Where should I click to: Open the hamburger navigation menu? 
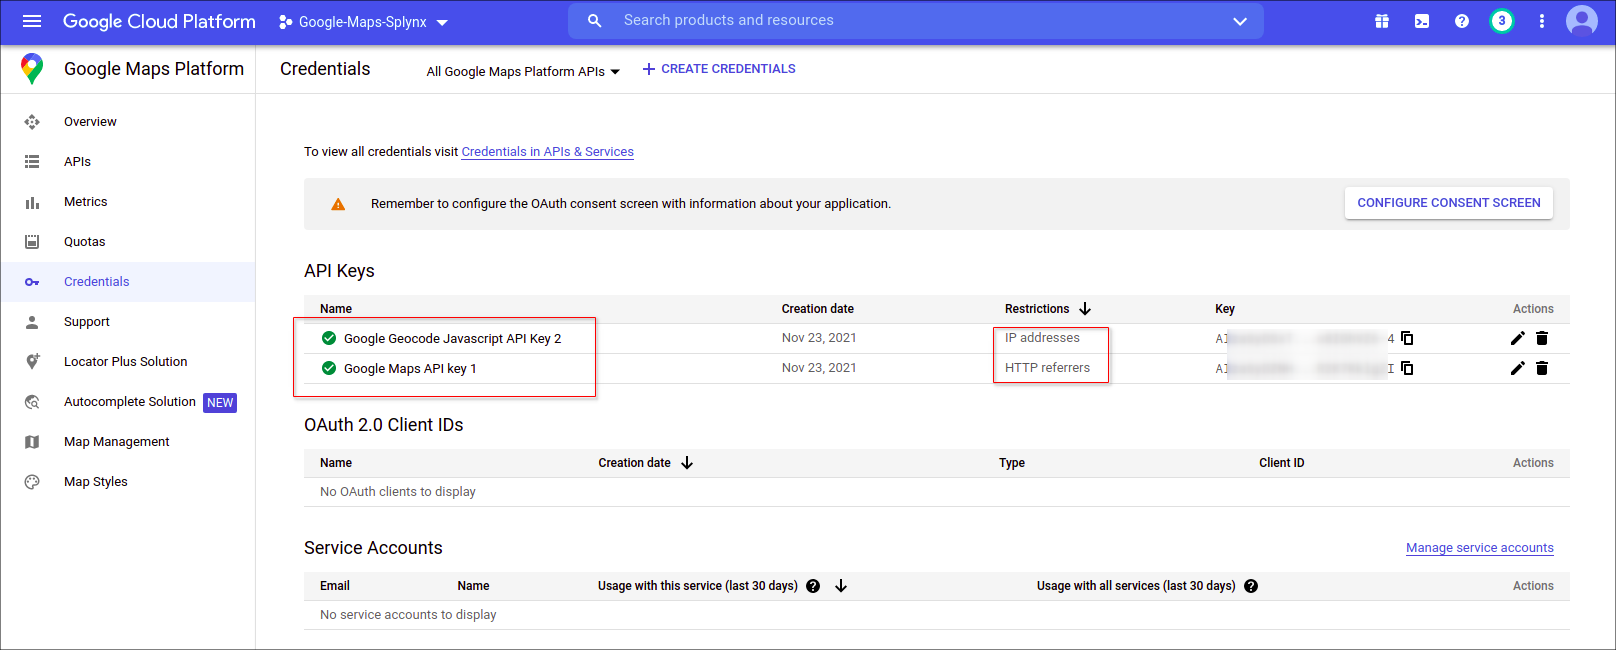click(32, 21)
